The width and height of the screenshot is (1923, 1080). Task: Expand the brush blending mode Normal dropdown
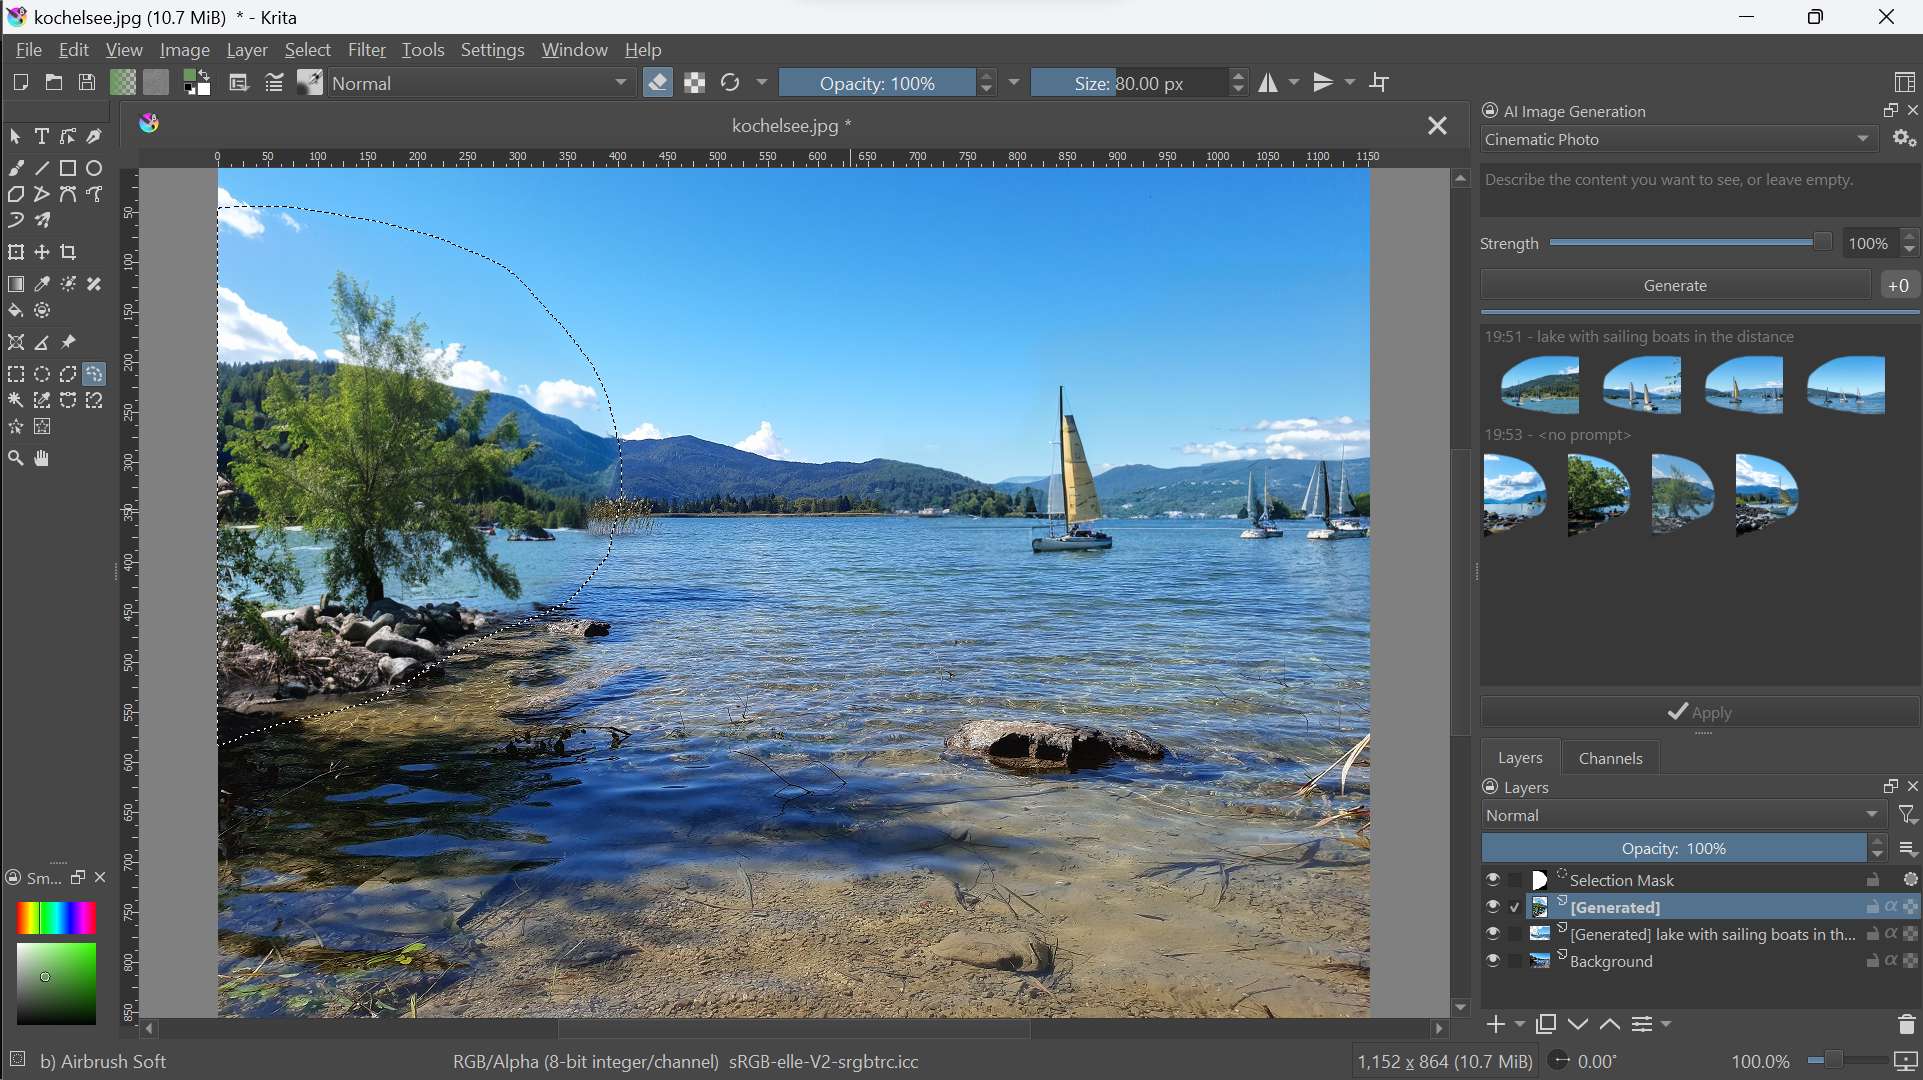click(483, 83)
